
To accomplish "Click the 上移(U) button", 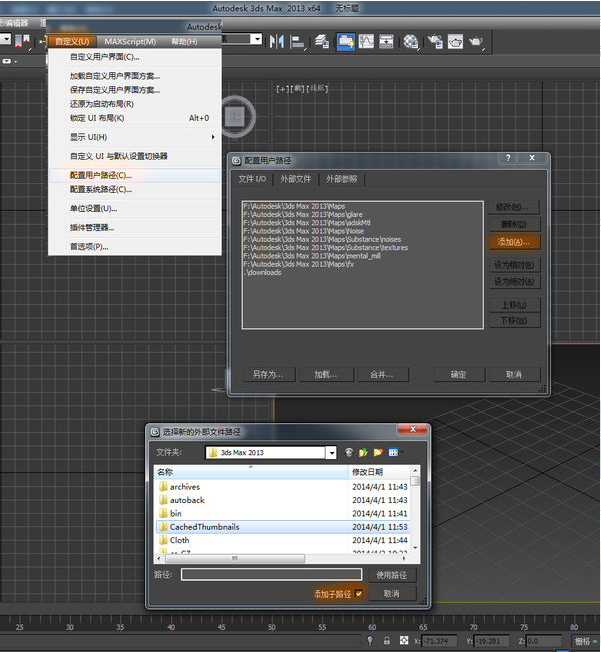I will pos(514,305).
